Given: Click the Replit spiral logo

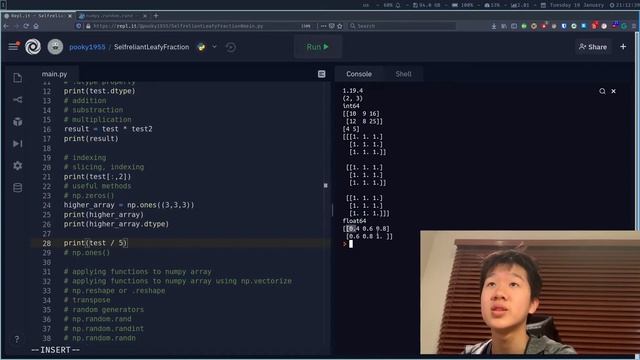Looking at the screenshot, I should click(x=33, y=47).
